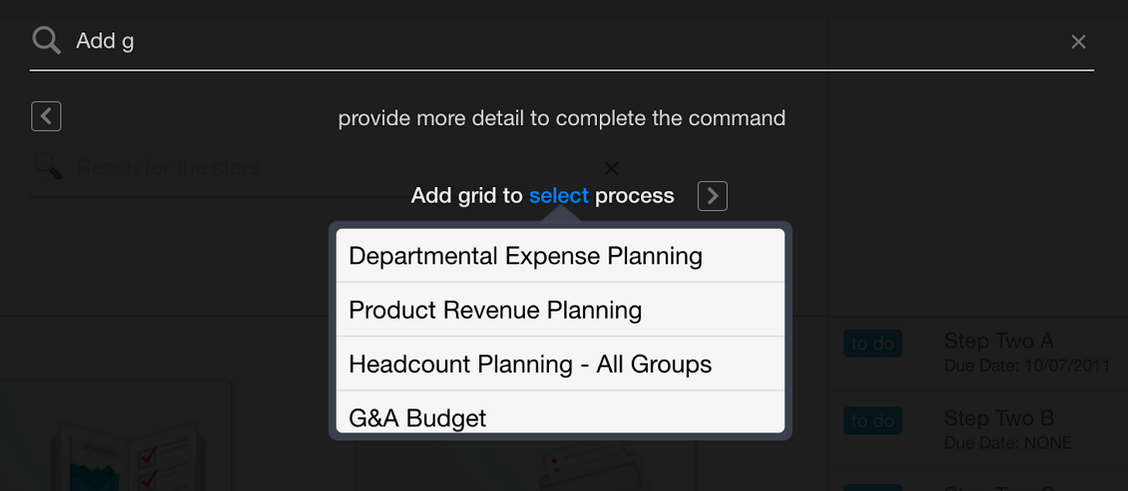Screen dimensions: 1128x491
Task: Click the magnifier icon beside Add g
Action: [x=47, y=41]
